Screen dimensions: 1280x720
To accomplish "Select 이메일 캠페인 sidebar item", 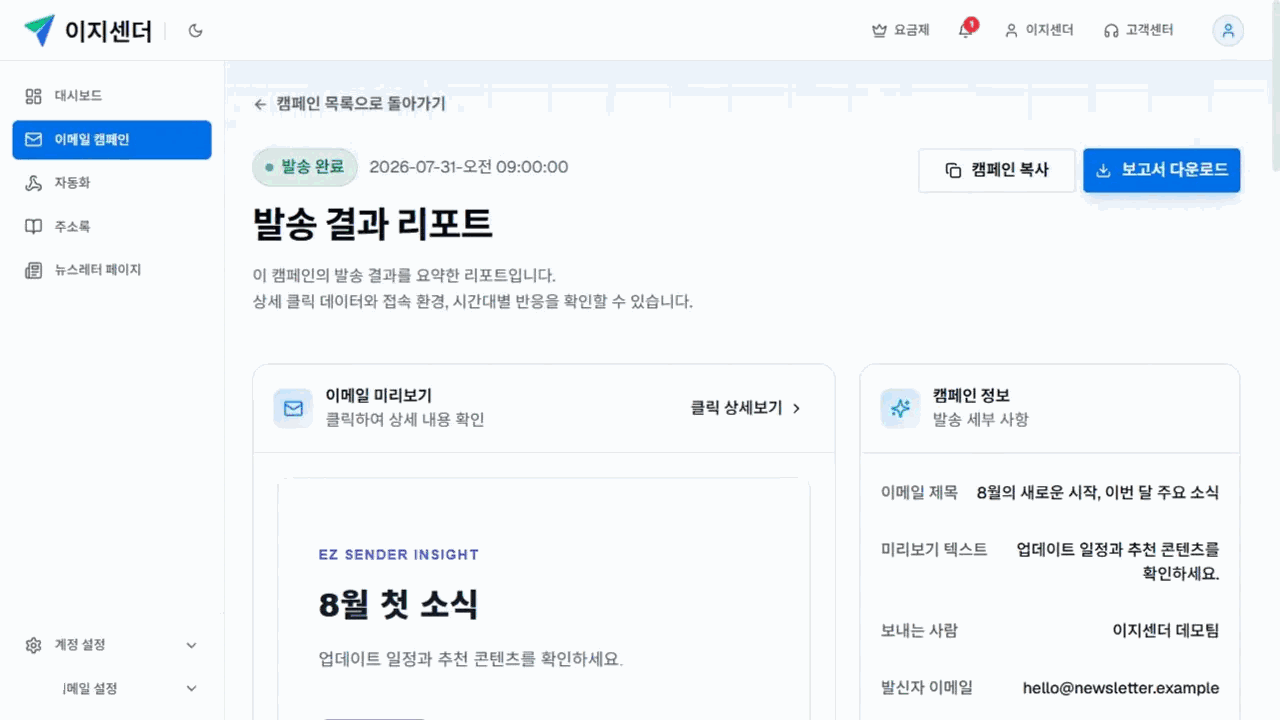I will (x=112, y=140).
